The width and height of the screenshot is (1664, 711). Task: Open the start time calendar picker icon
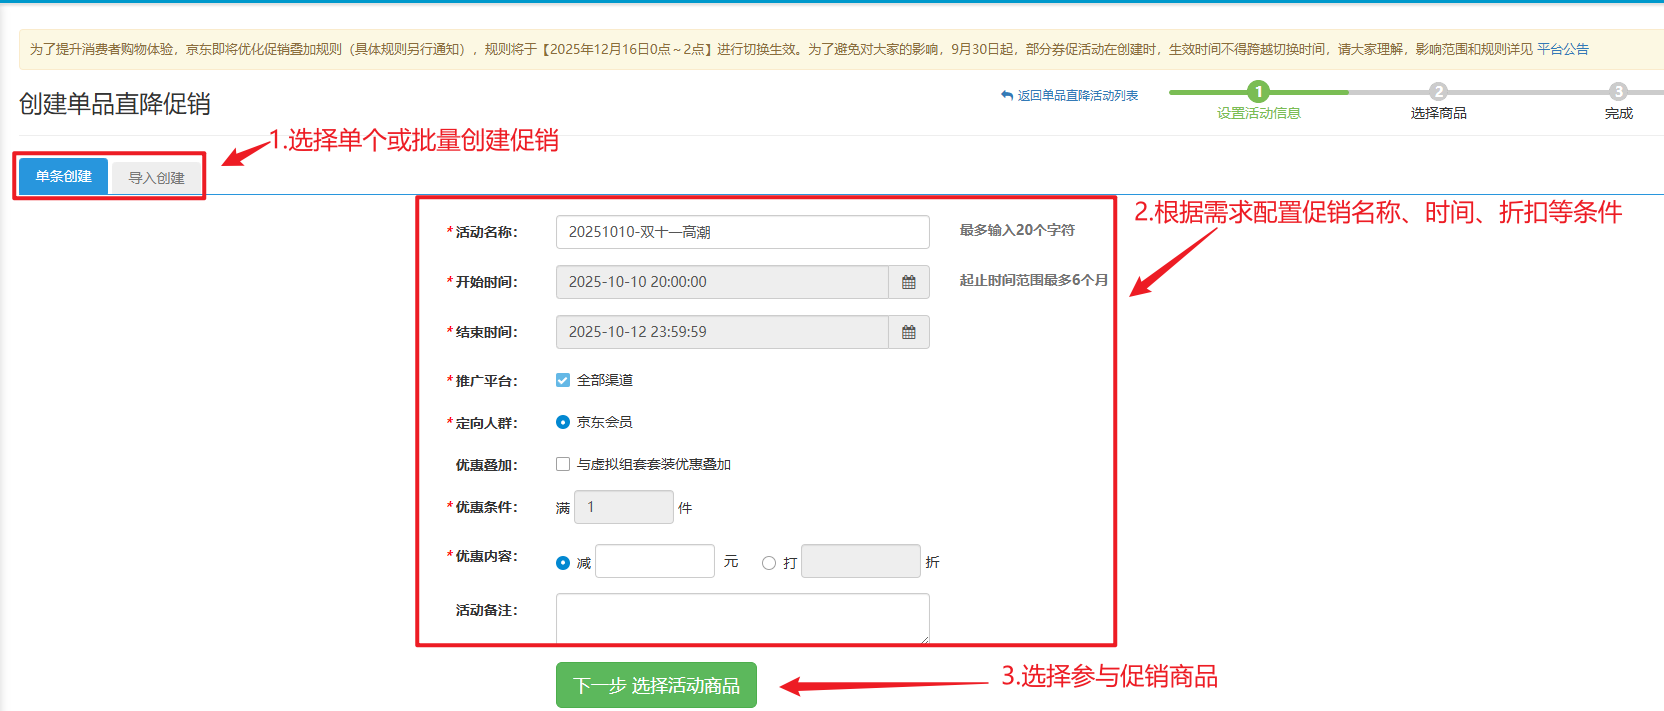tap(908, 282)
